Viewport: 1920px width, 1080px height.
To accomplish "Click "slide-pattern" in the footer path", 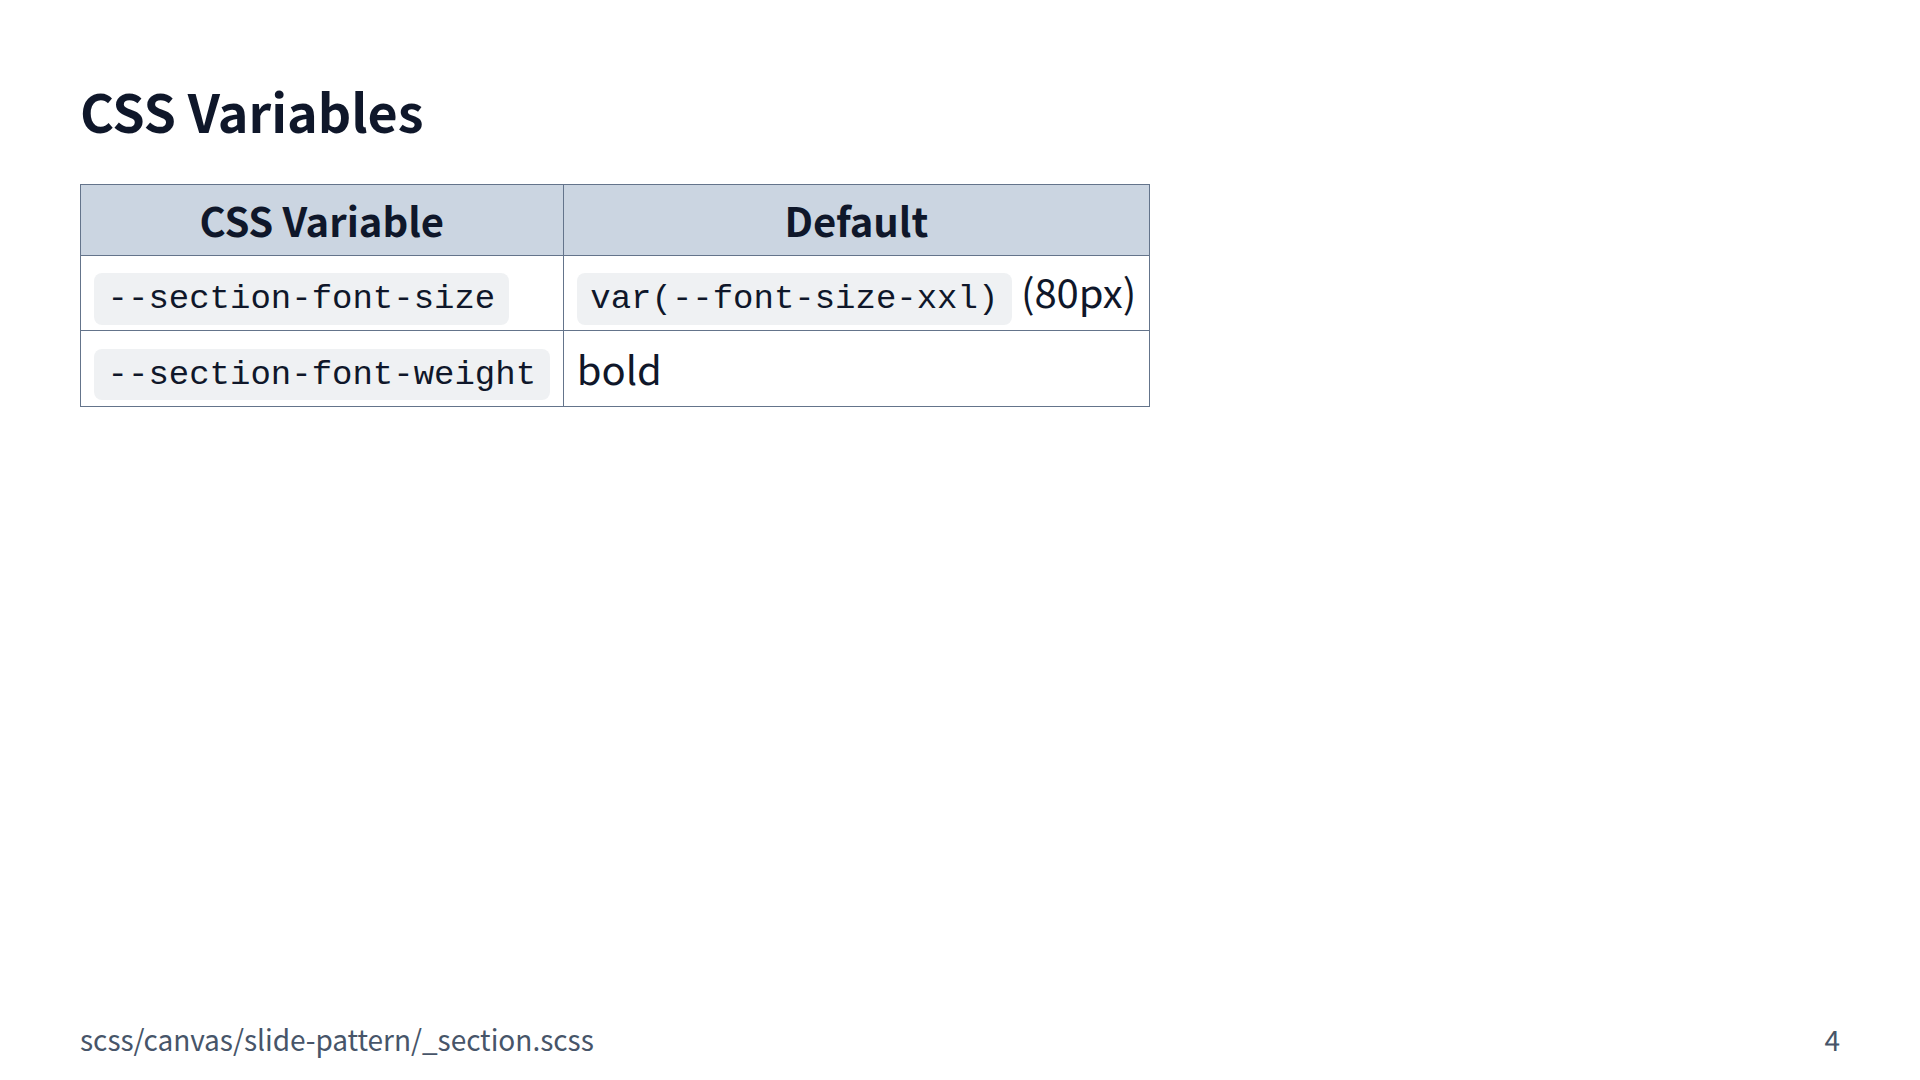I will pos(327,1041).
